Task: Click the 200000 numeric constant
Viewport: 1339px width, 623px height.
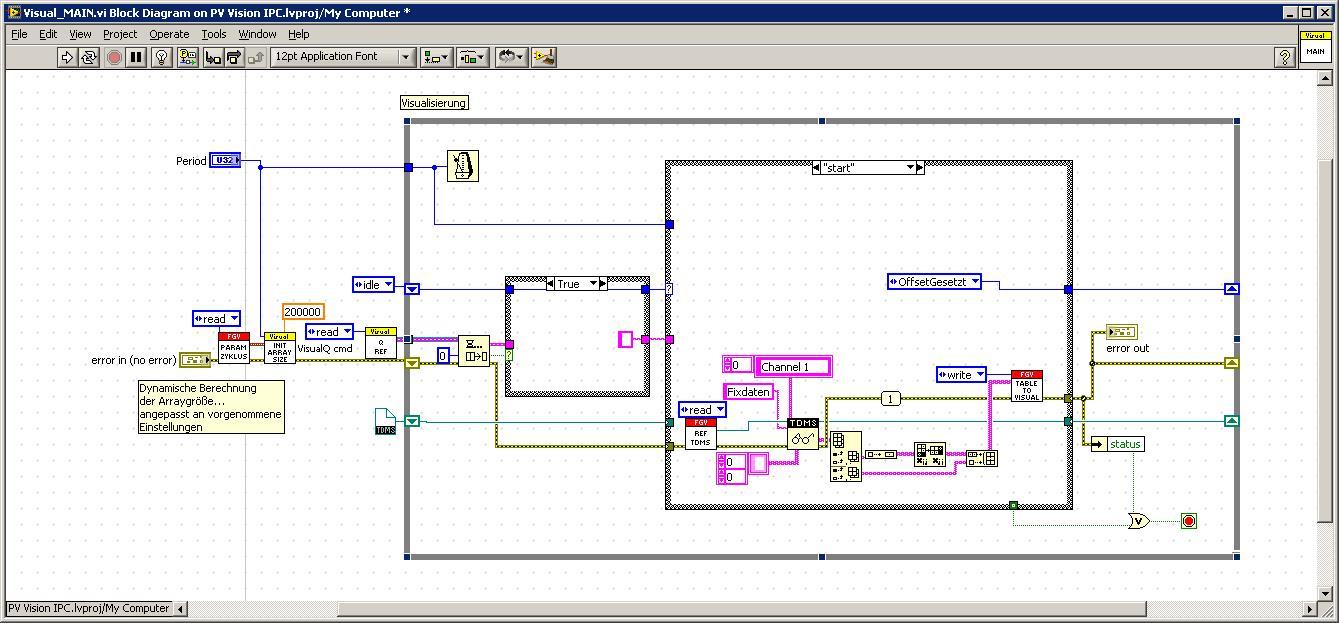Action: 303,312
